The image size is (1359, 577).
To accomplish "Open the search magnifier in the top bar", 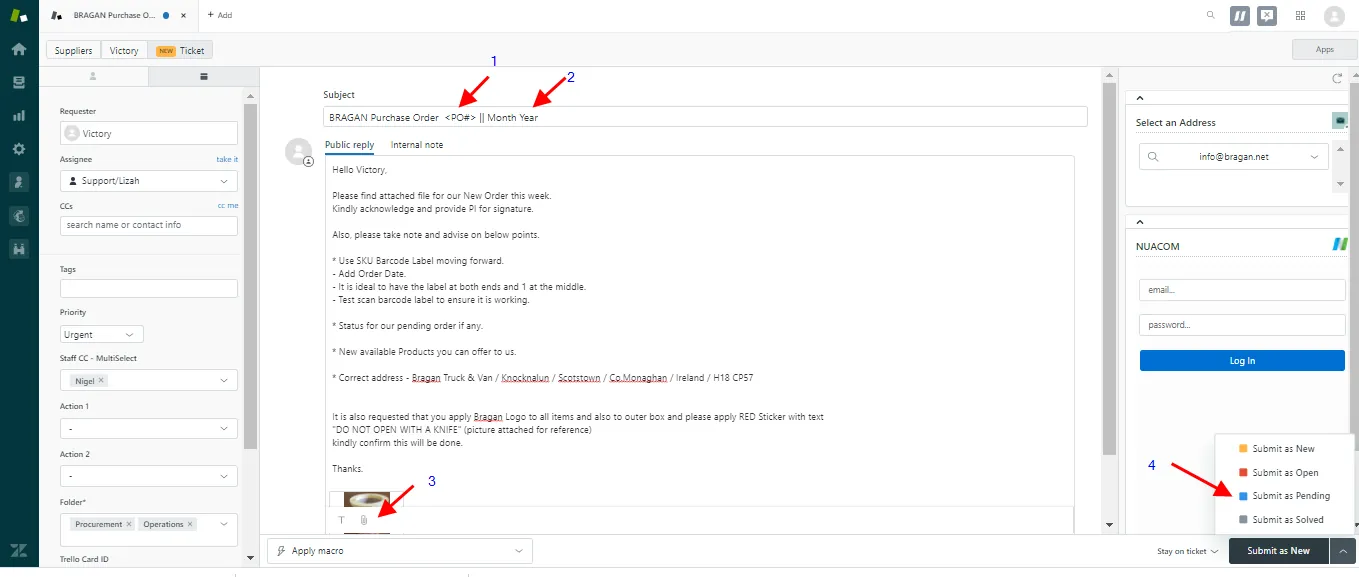I will (x=1211, y=15).
